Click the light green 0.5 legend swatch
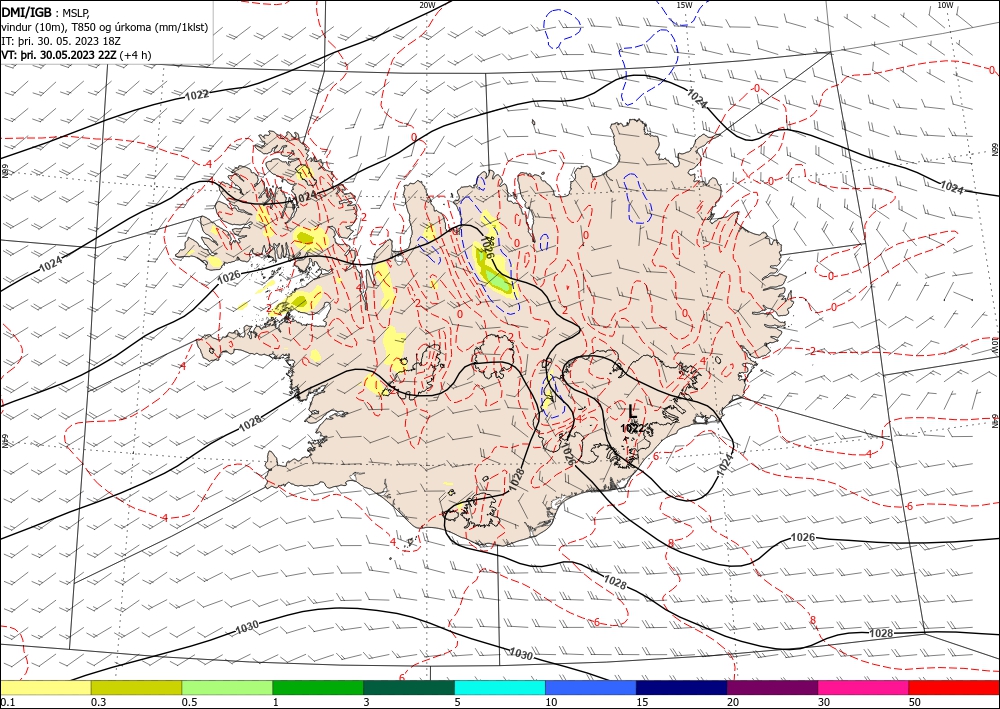 click(x=227, y=687)
